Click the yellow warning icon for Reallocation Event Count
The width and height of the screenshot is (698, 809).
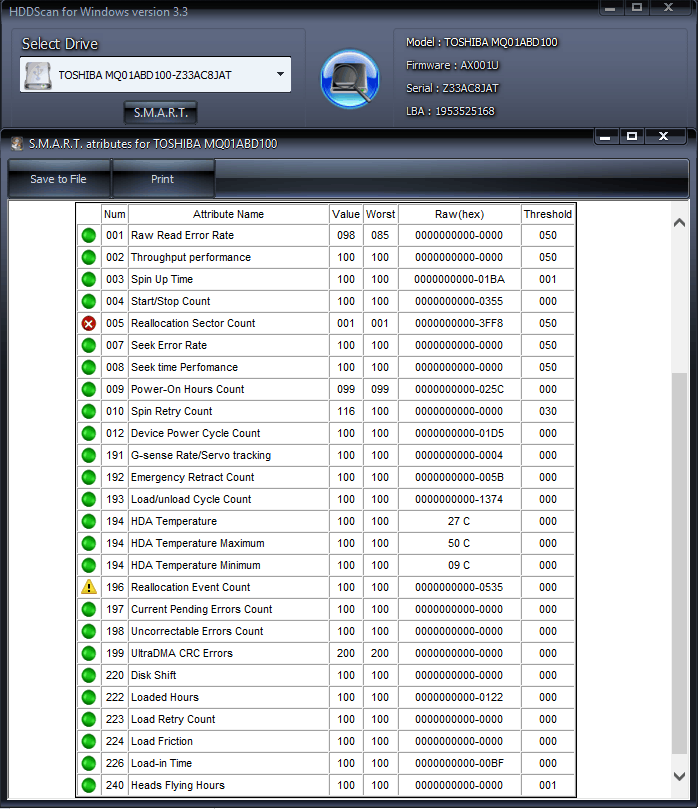[x=89, y=587]
